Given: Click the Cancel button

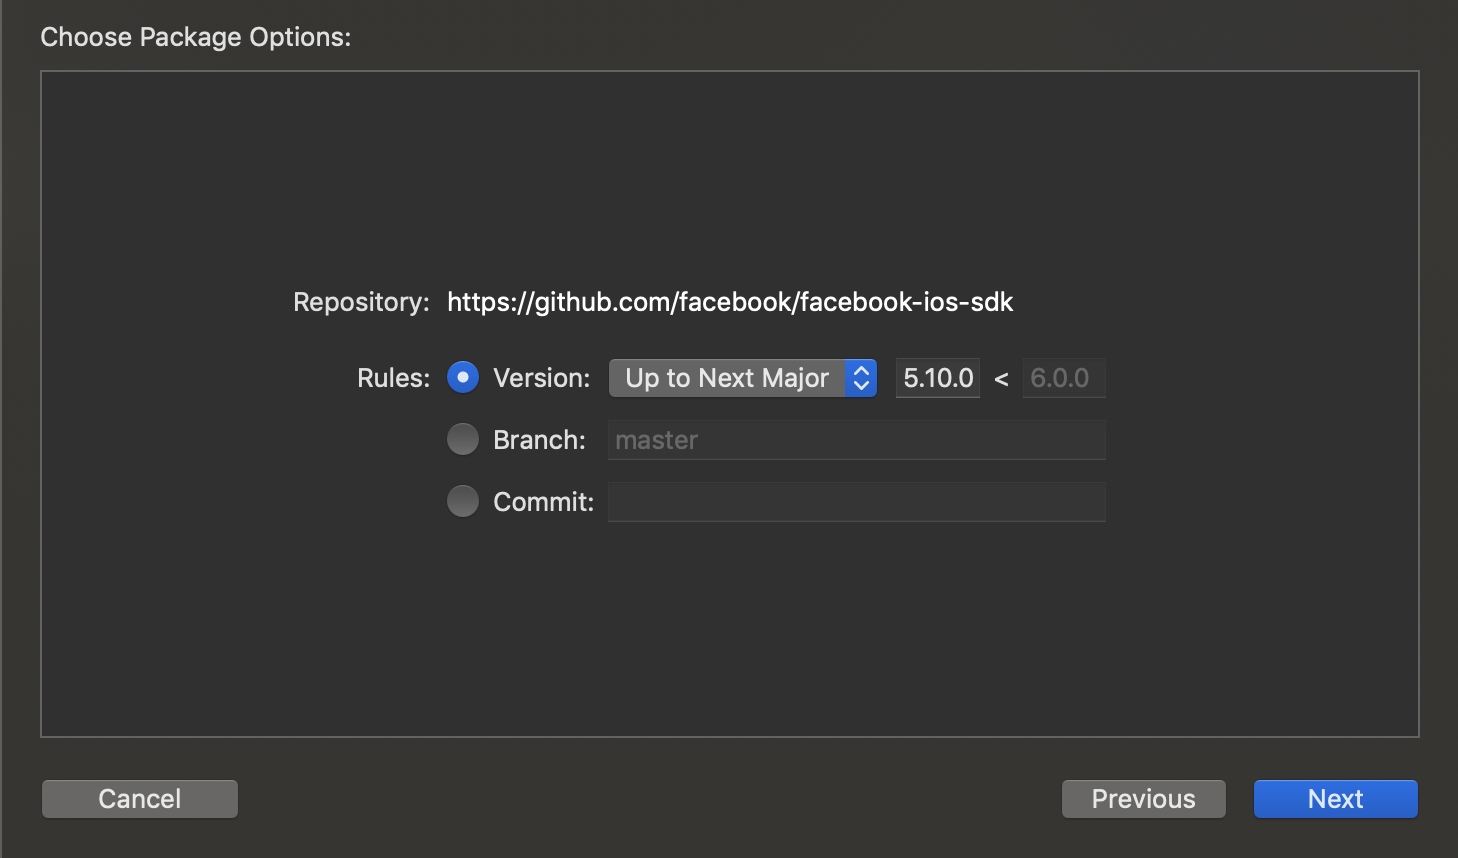Looking at the screenshot, I should [140, 799].
